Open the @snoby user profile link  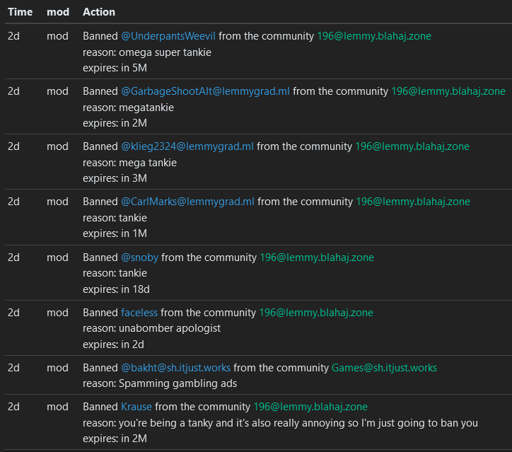click(139, 257)
